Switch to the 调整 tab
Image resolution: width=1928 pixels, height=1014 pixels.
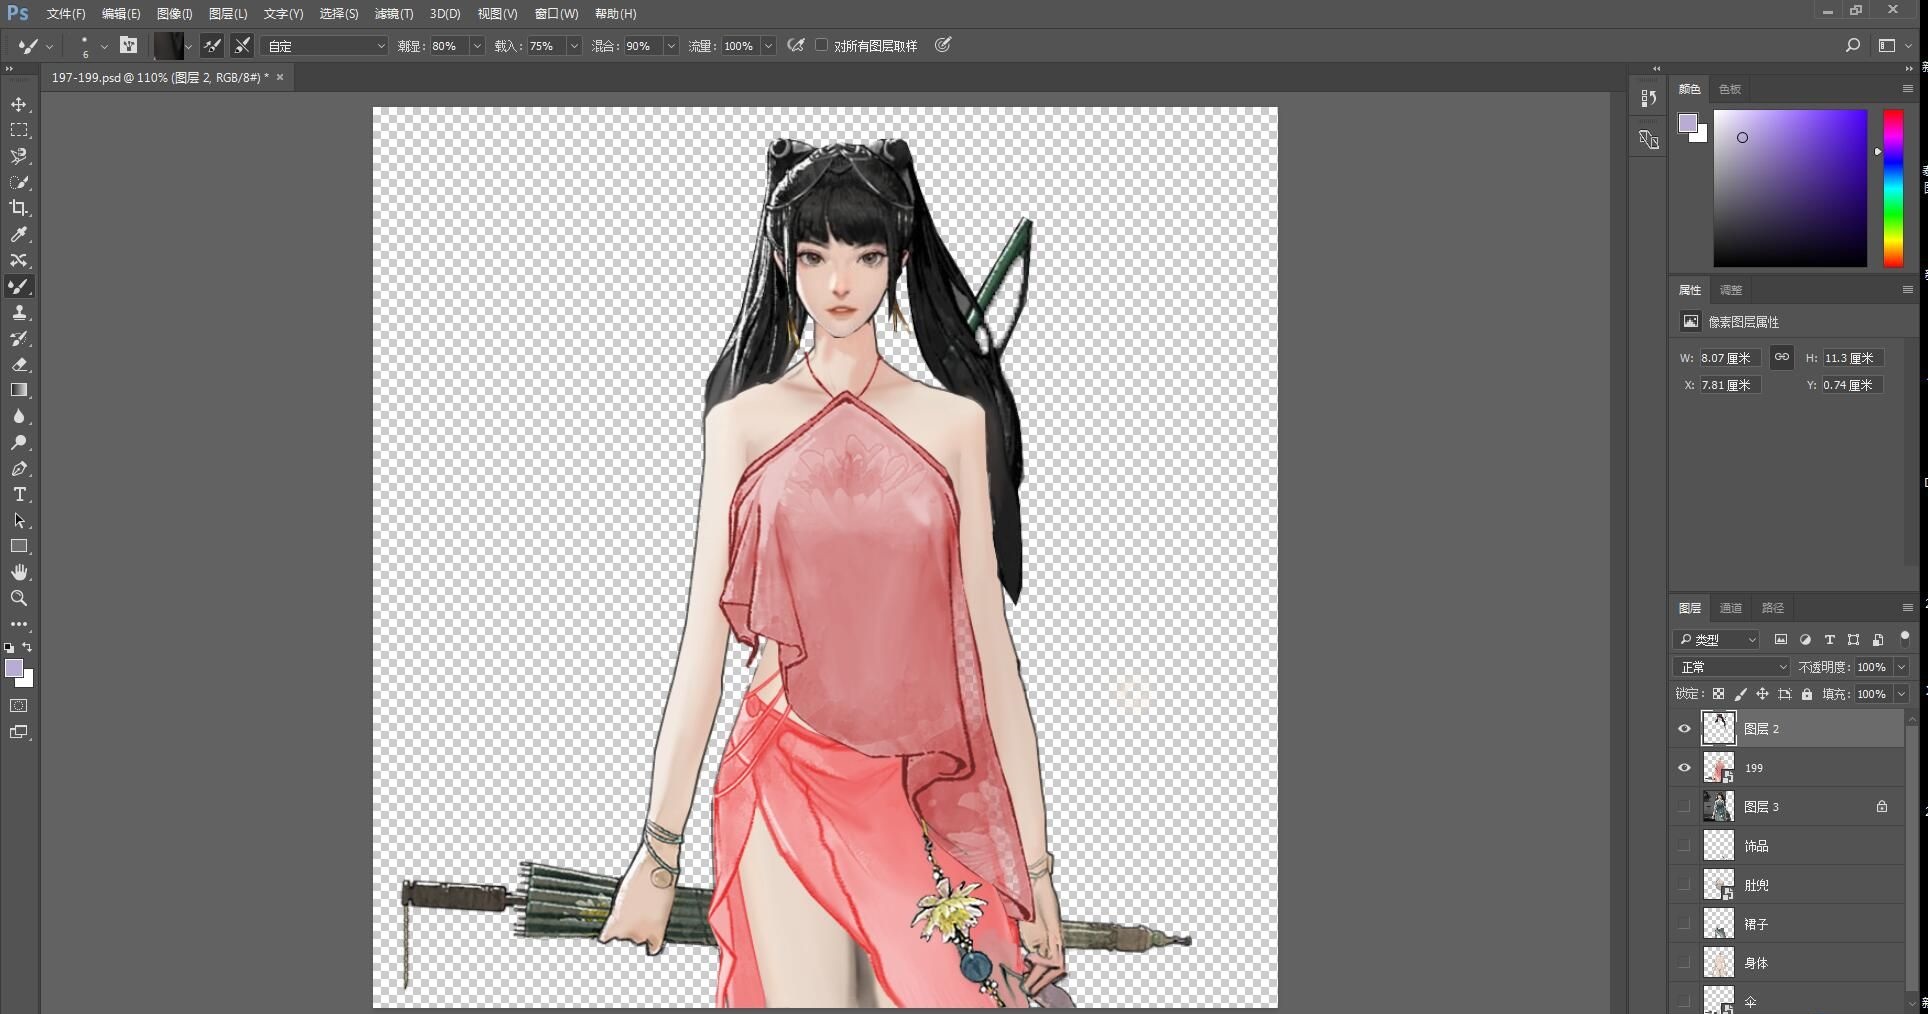[1731, 290]
